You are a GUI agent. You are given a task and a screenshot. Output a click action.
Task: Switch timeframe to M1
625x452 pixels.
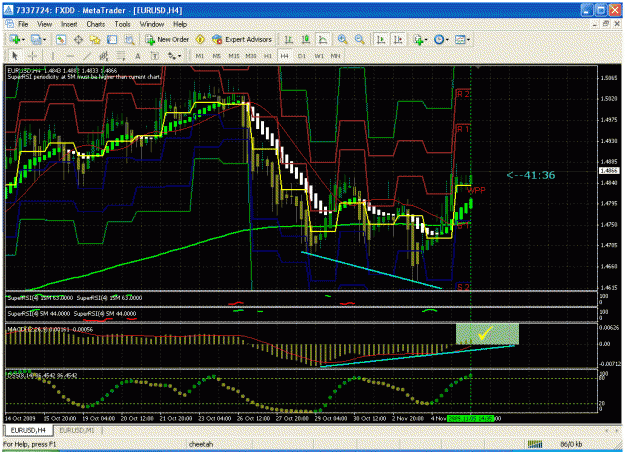(x=200, y=56)
